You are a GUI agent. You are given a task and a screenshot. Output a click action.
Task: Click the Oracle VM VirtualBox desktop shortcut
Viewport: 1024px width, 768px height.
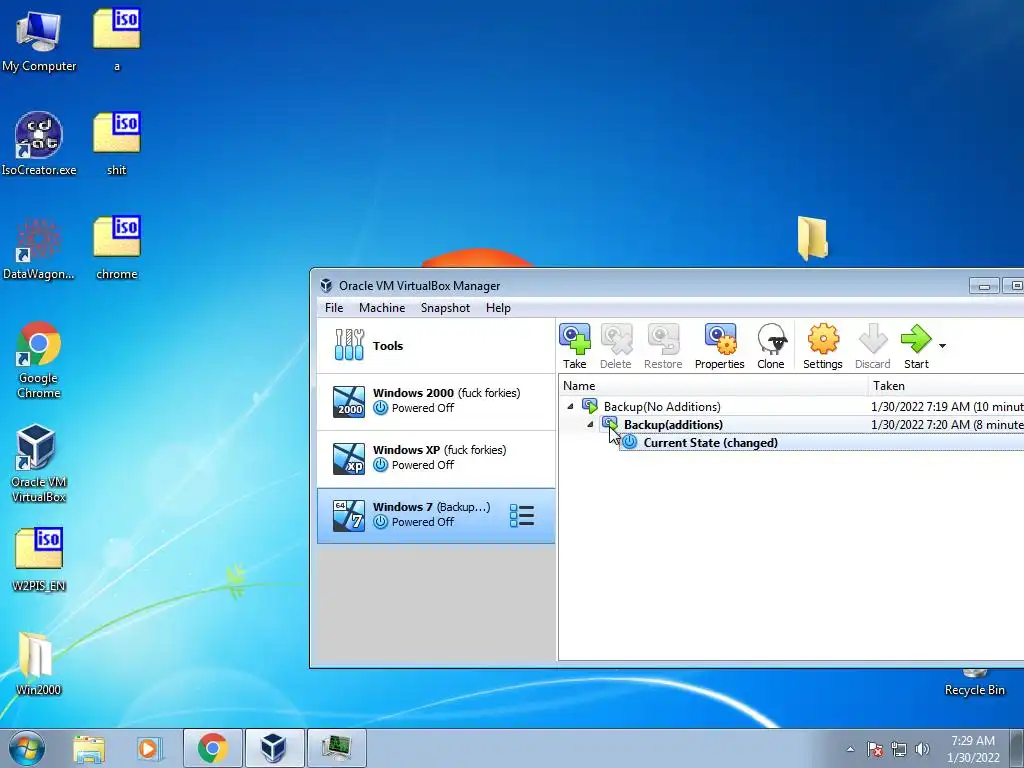pyautogui.click(x=39, y=463)
